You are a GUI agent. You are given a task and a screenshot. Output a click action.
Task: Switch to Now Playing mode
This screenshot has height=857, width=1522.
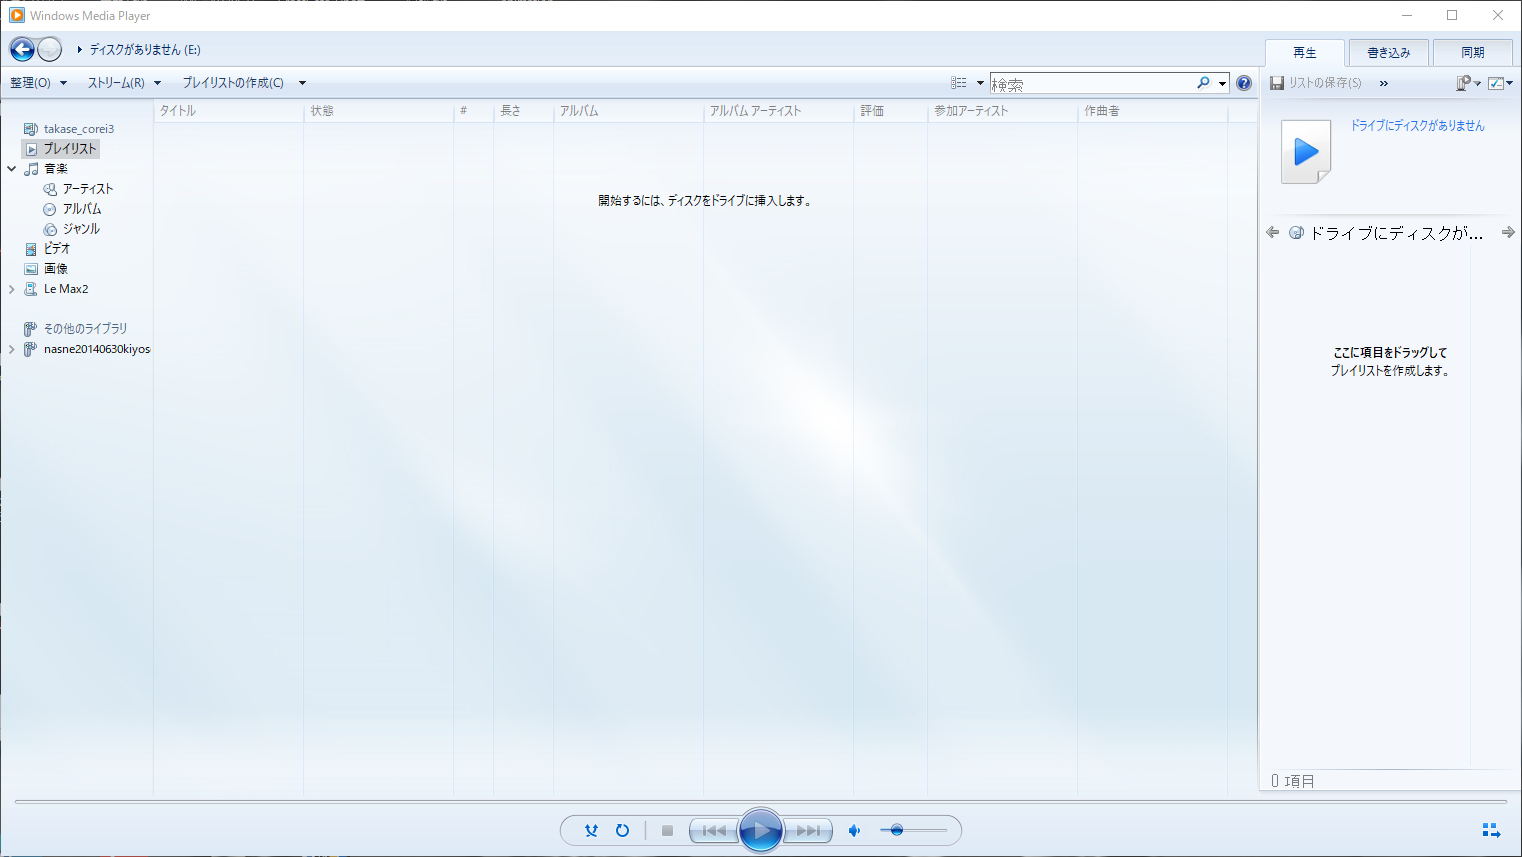click(1491, 830)
